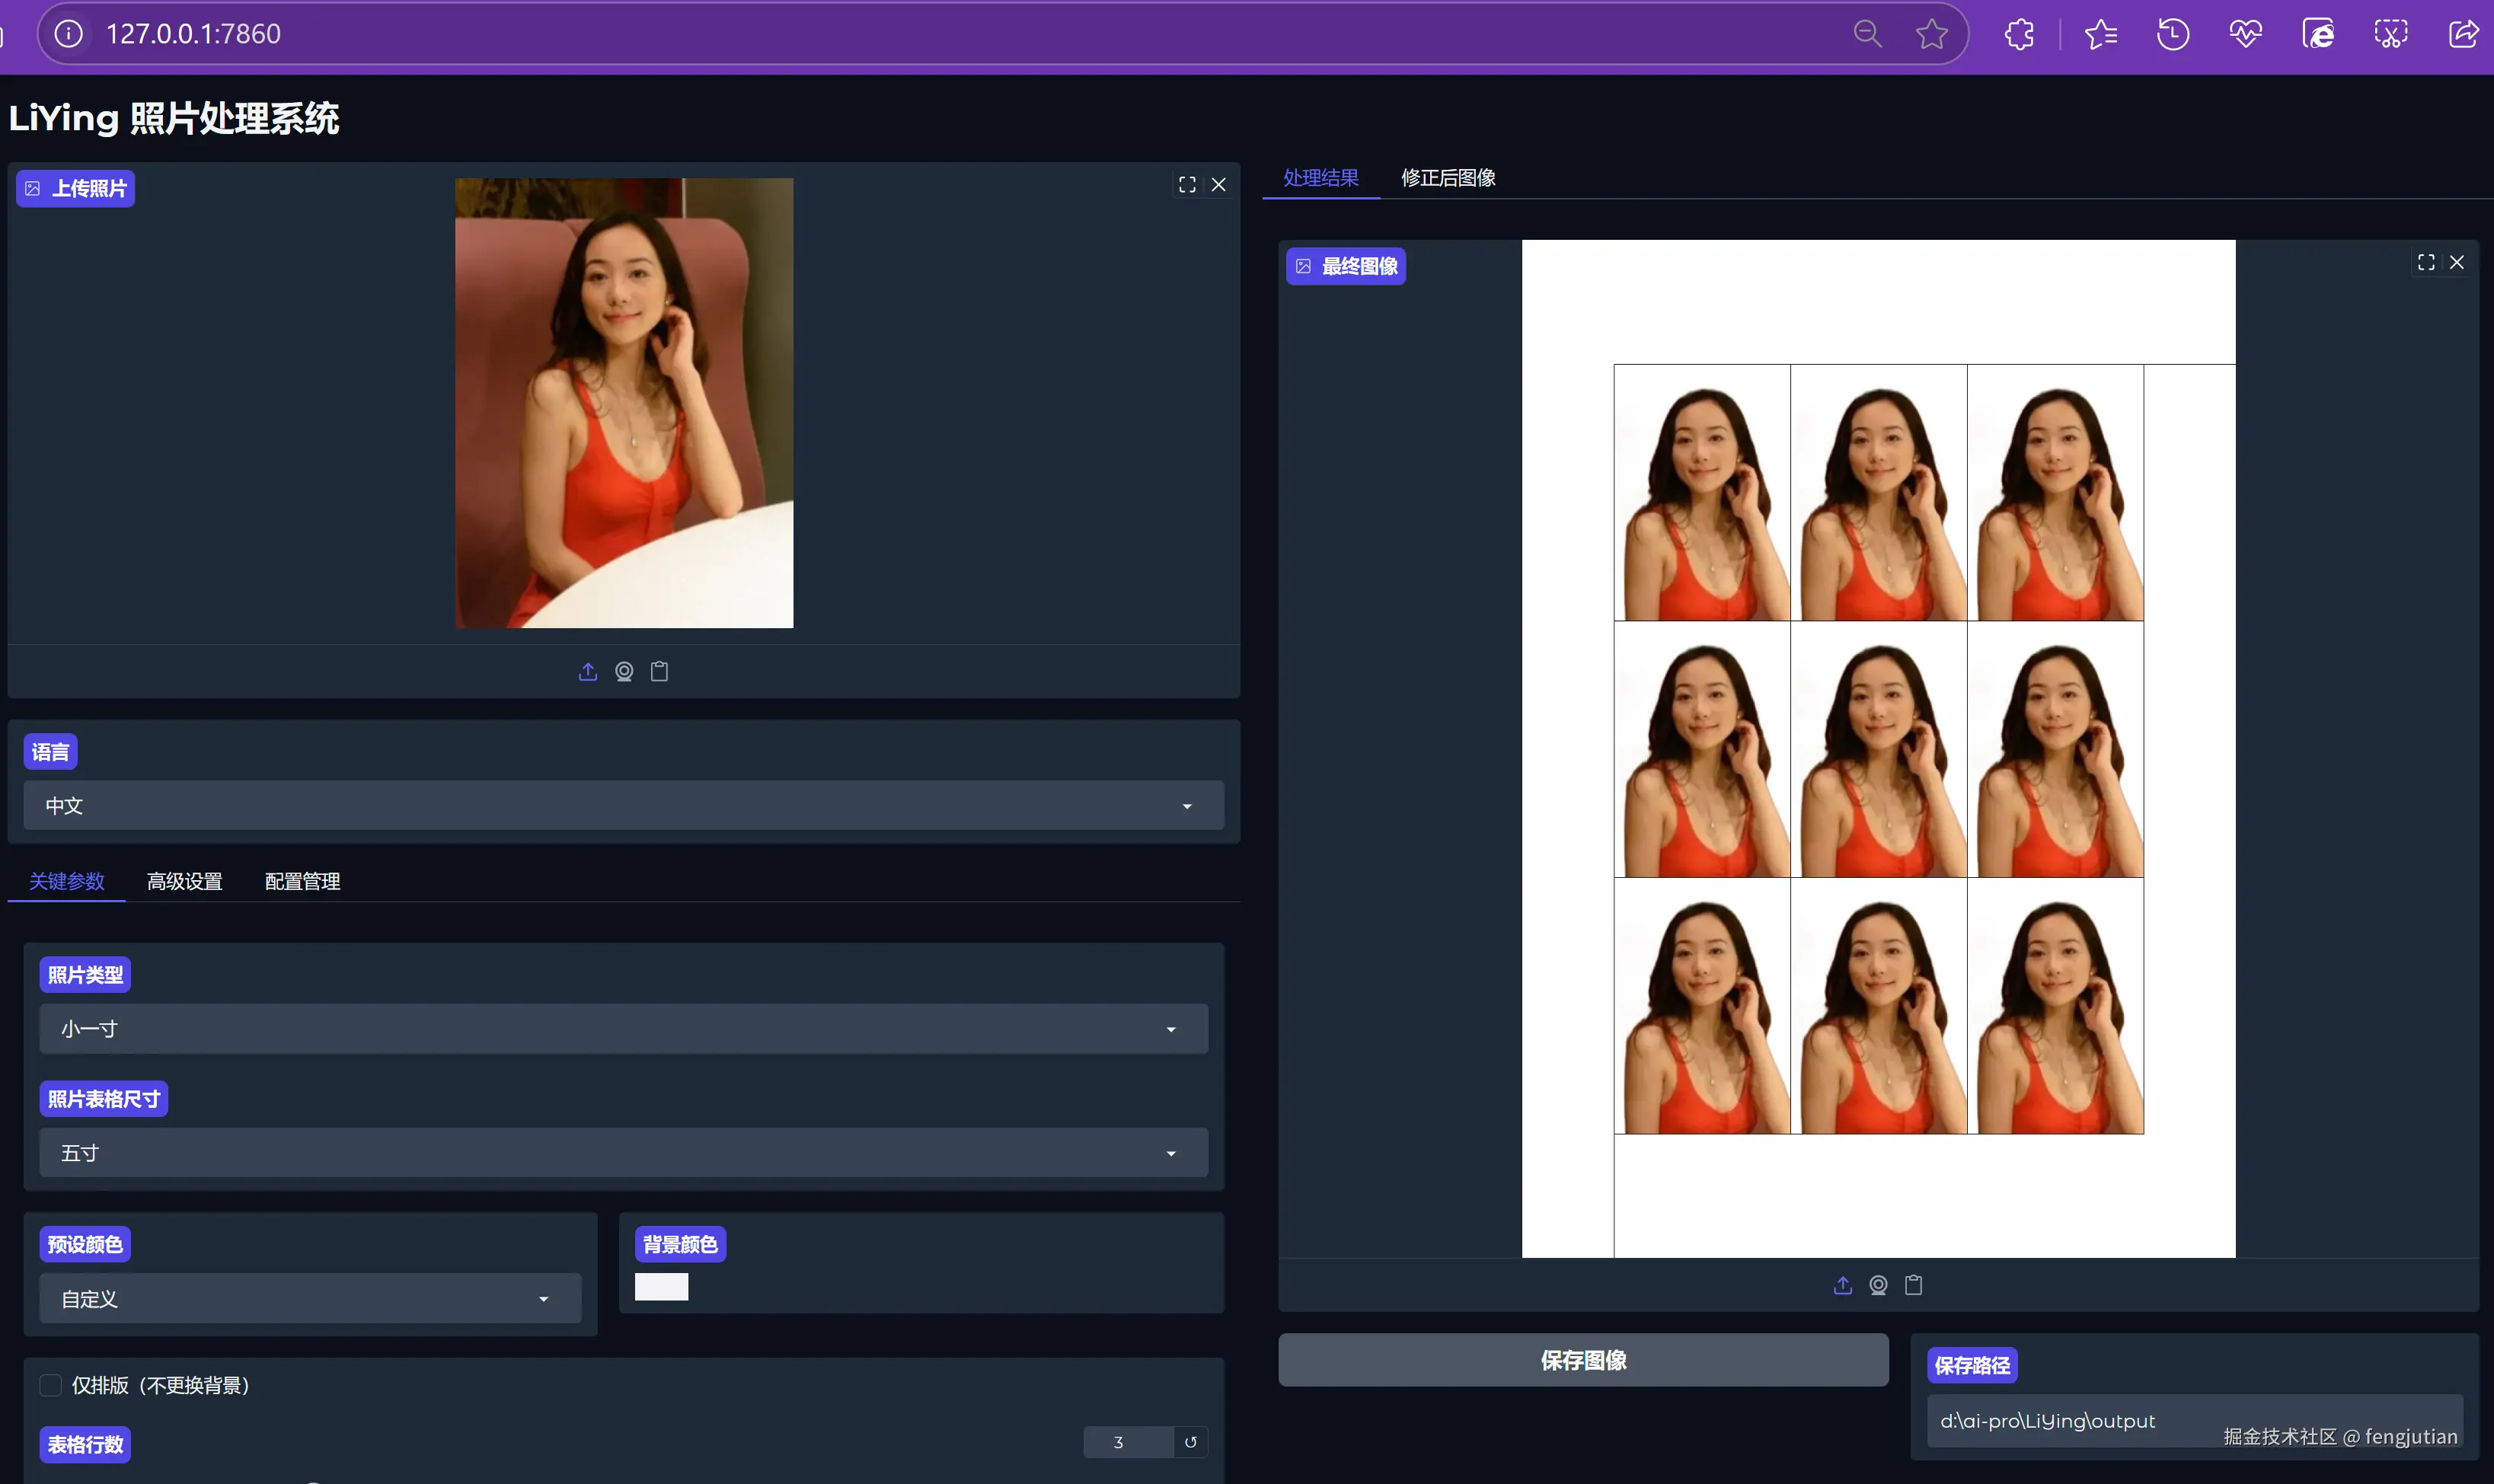Switch to the 修正后图像 tab
Viewport: 2494px width, 1484px height.
[1448, 178]
